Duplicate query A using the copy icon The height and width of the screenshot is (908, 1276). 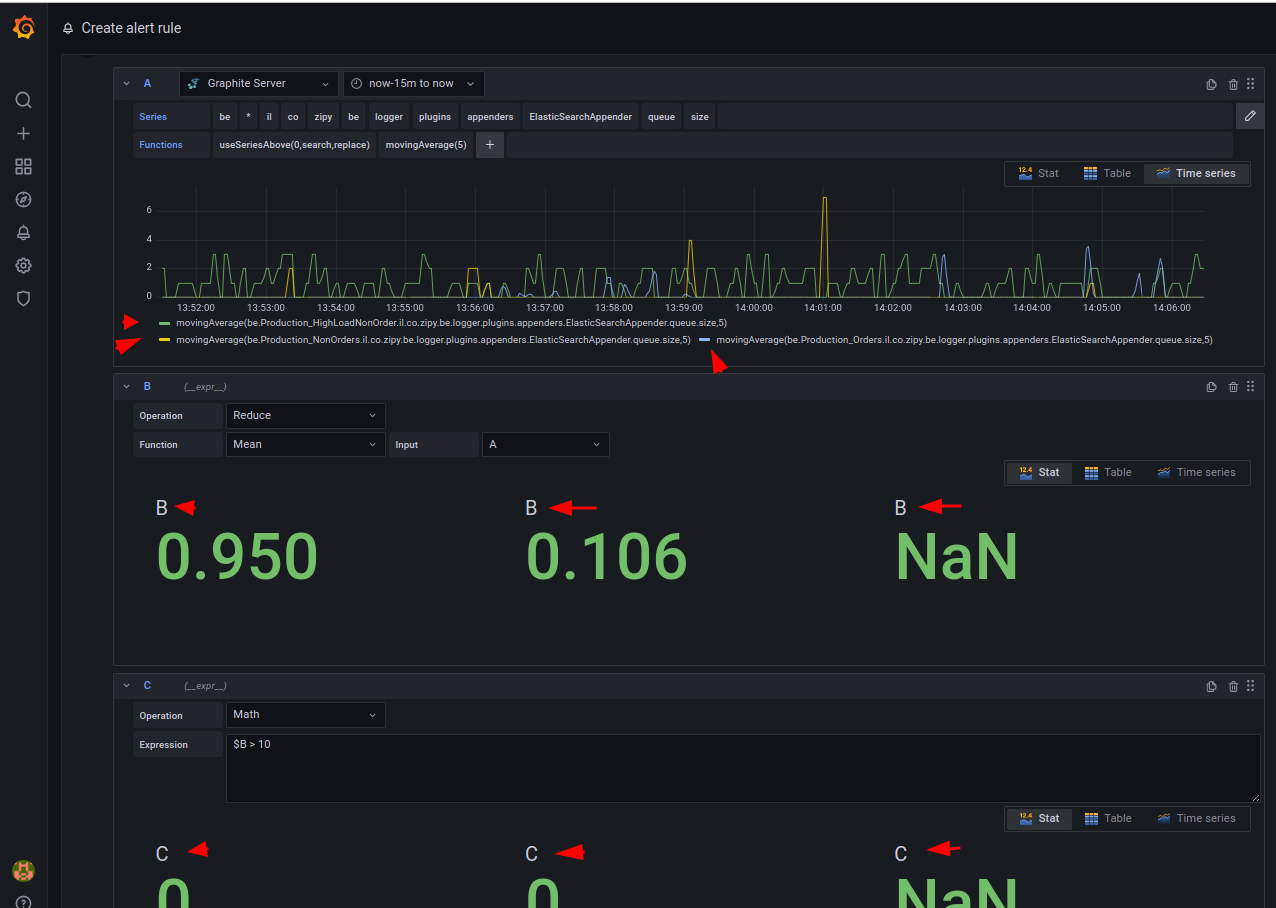click(1211, 84)
